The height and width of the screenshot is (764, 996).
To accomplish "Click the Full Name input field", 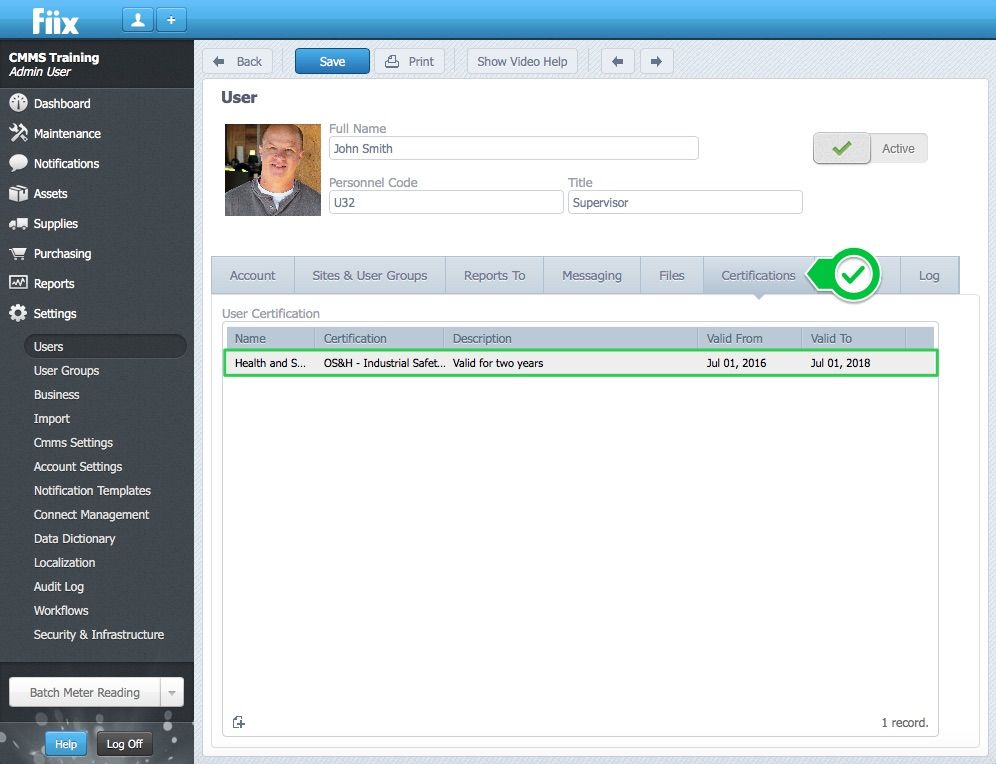I will 514,149.
